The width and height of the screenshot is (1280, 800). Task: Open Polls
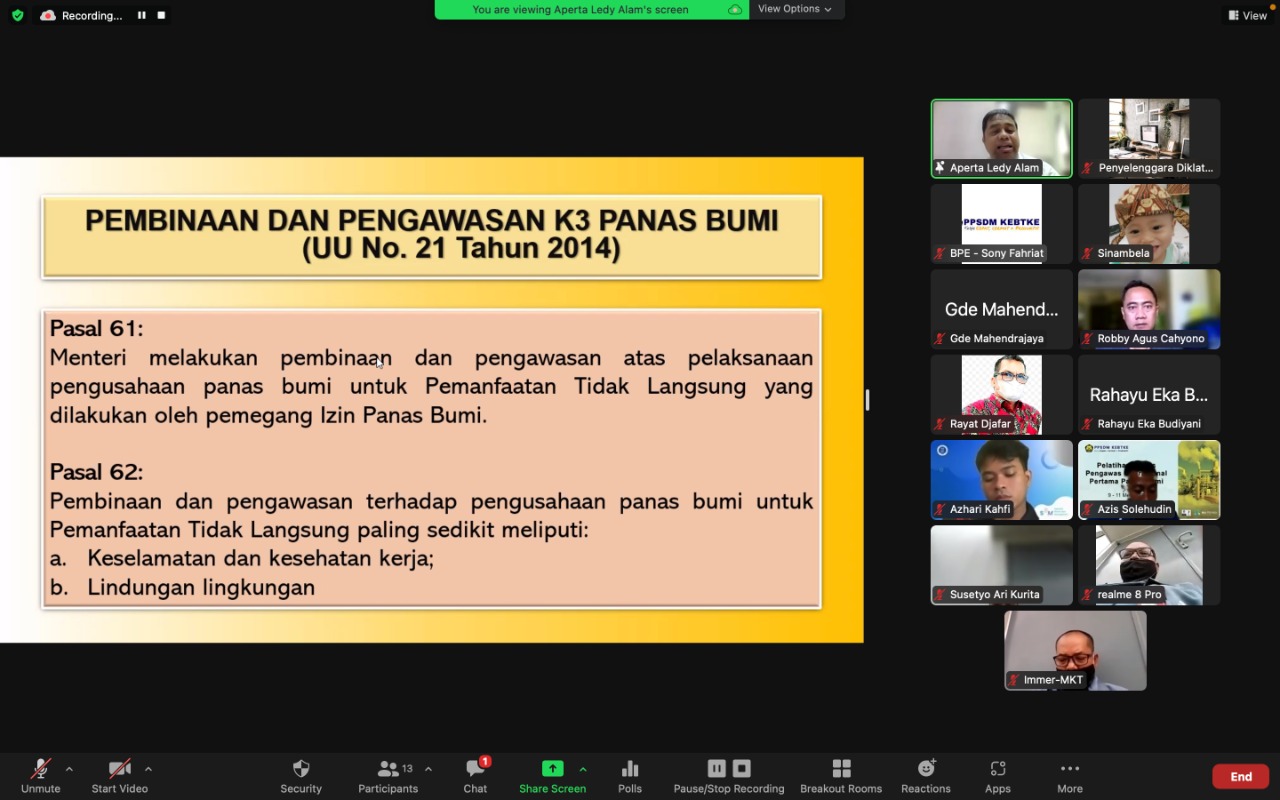coord(630,775)
